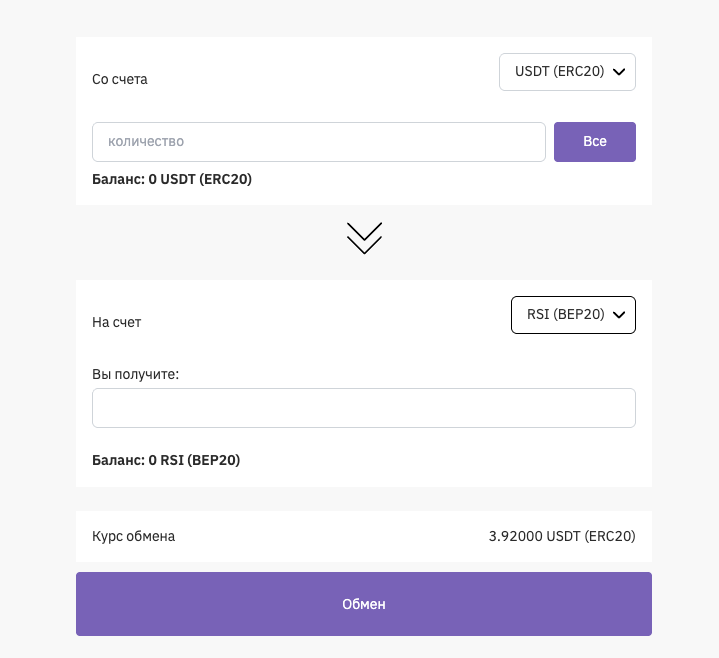Click the USDT (ERC20) text in source selector
This screenshot has height=658, width=719.
click(x=559, y=72)
